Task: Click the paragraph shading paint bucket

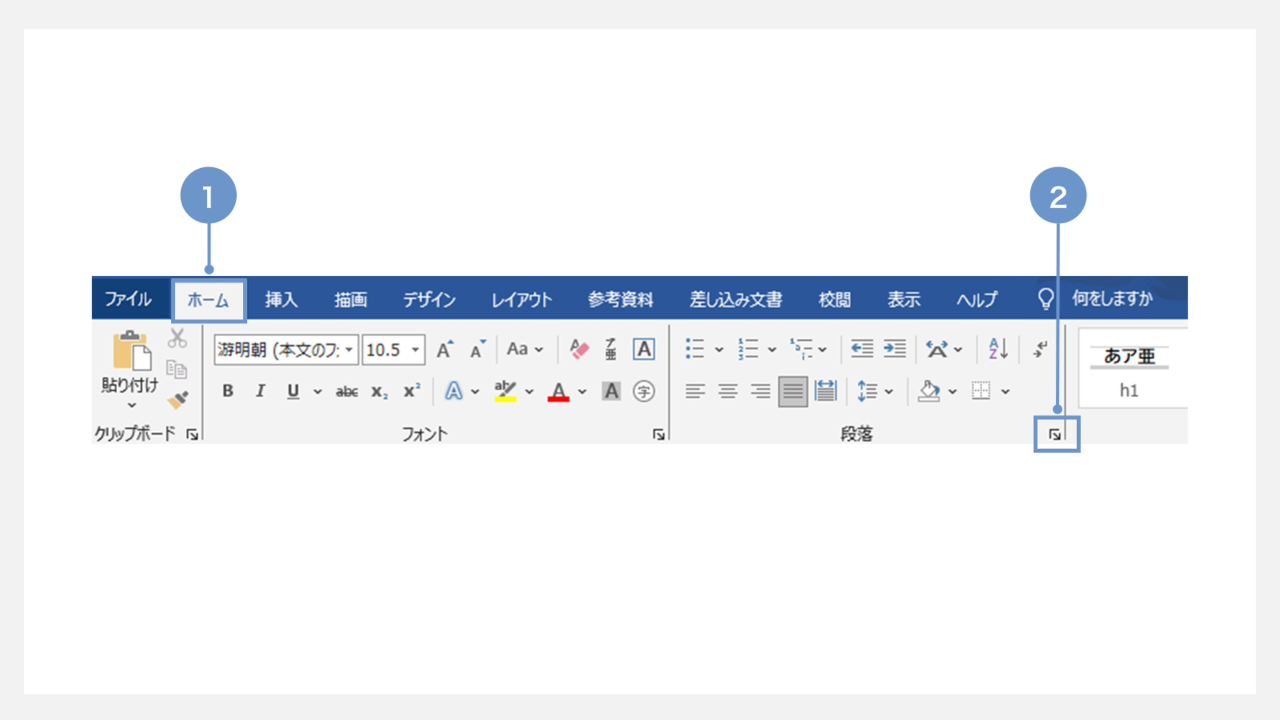Action: [929, 391]
